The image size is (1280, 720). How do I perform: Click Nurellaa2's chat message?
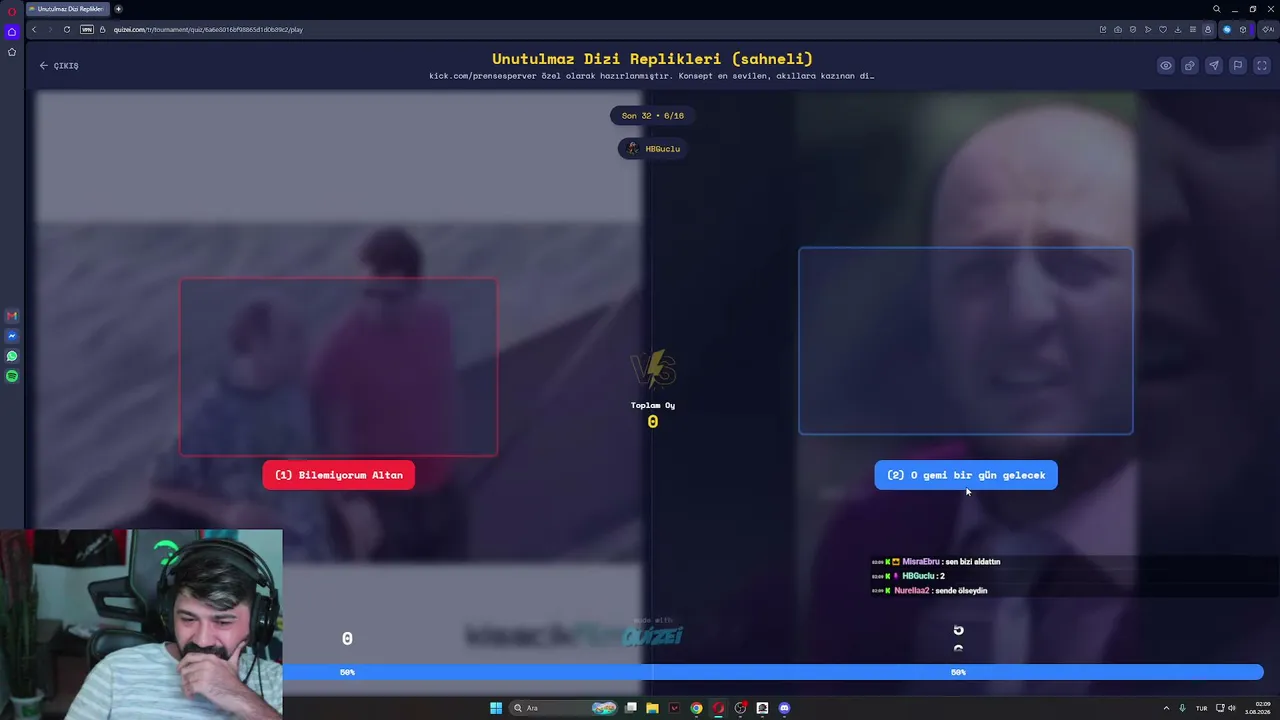(930, 591)
